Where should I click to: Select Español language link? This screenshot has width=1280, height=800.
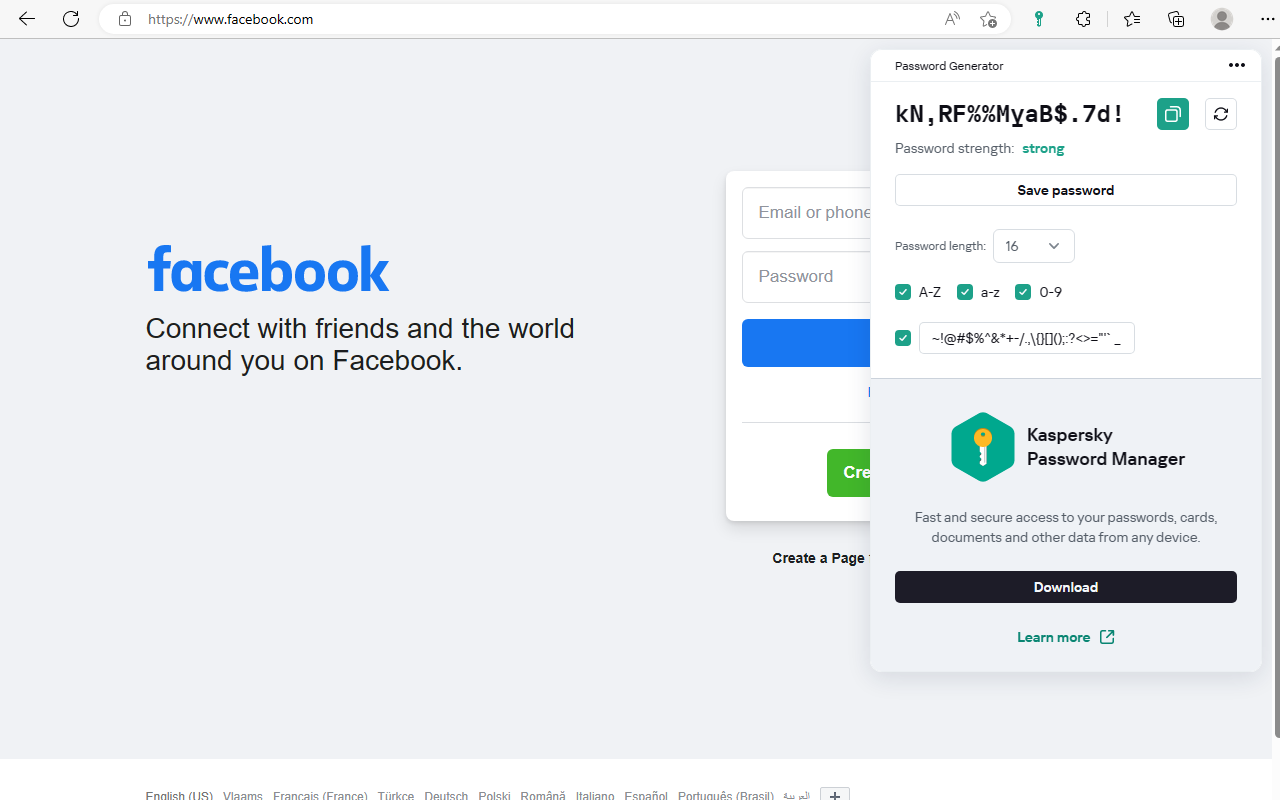646,796
